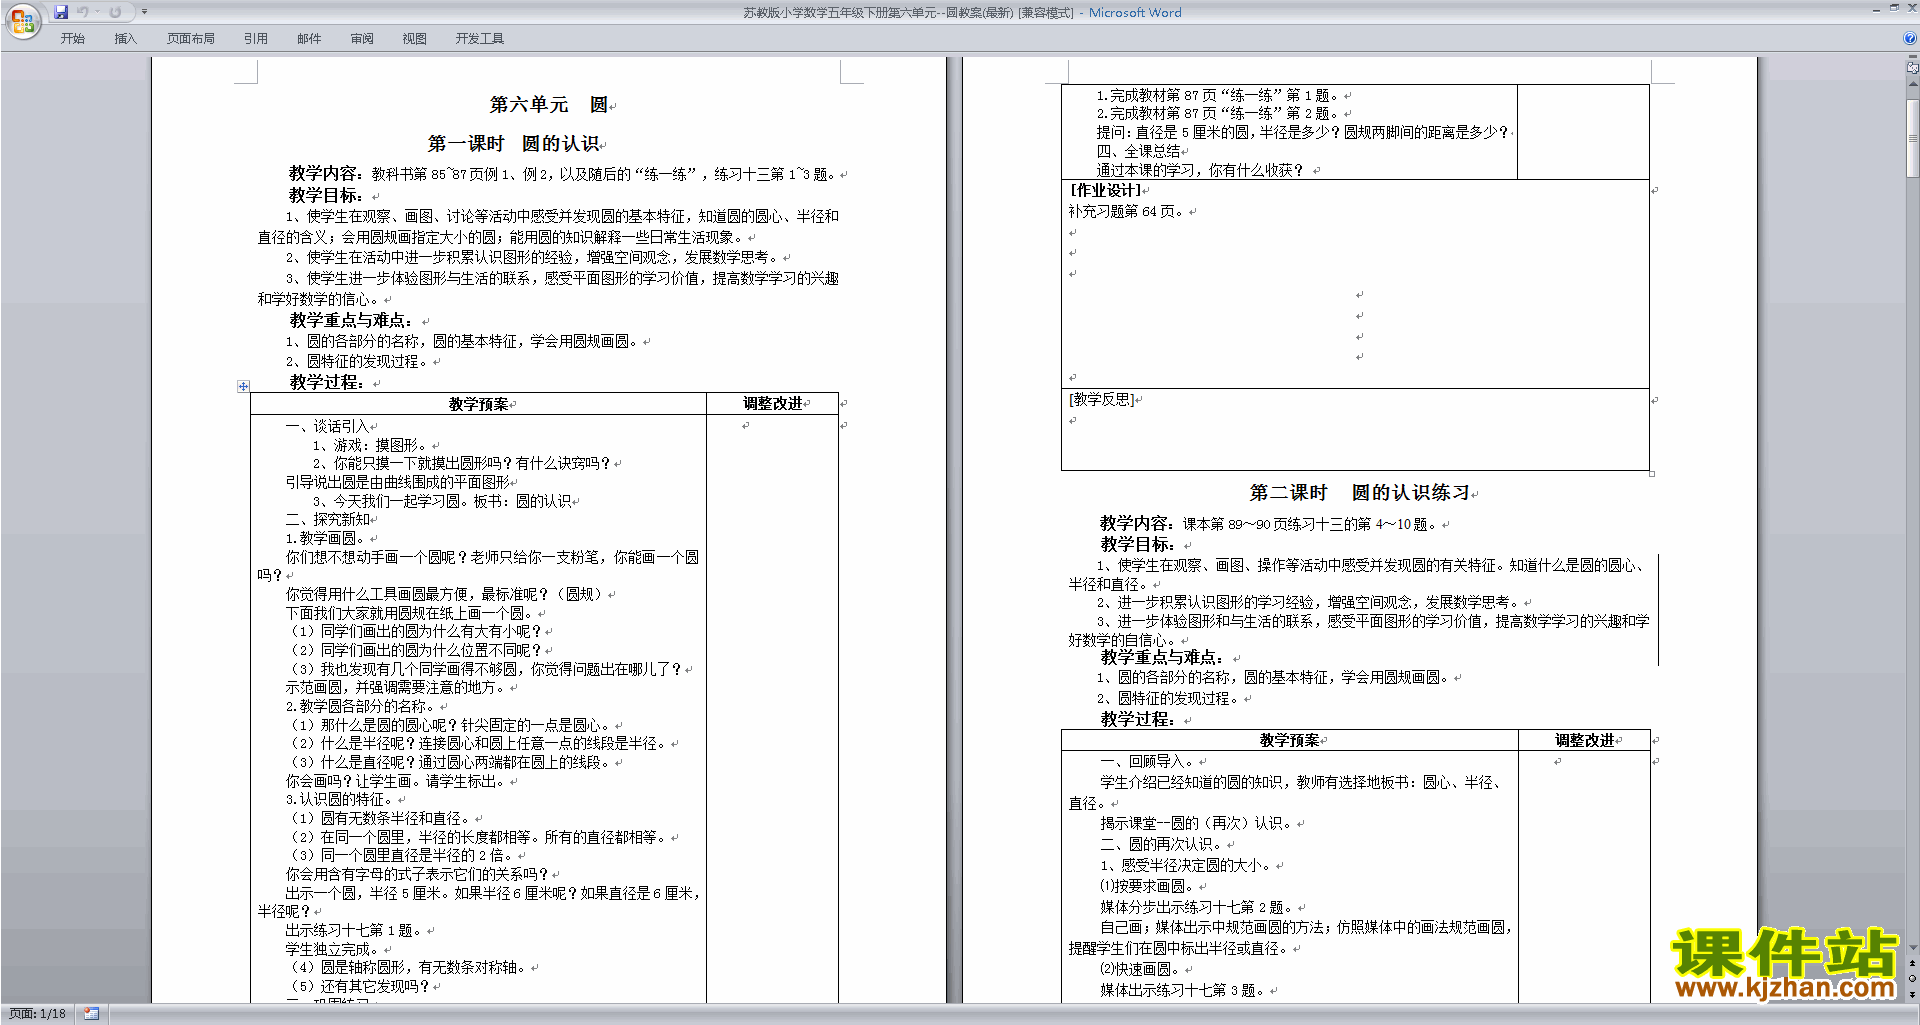Image resolution: width=1920 pixels, height=1025 pixels.
Task: Click the line 二、圆的再次认识。
Action: [x=1161, y=845]
